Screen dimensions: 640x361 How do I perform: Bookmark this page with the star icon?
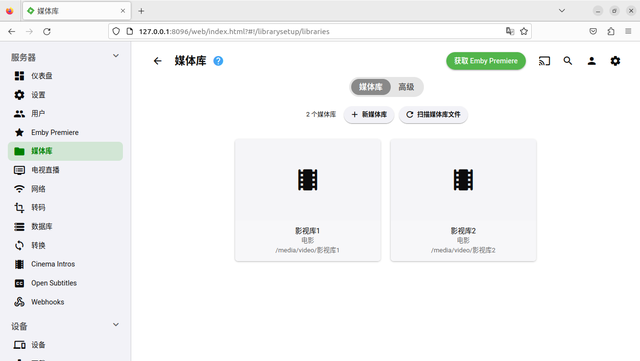click(x=524, y=31)
